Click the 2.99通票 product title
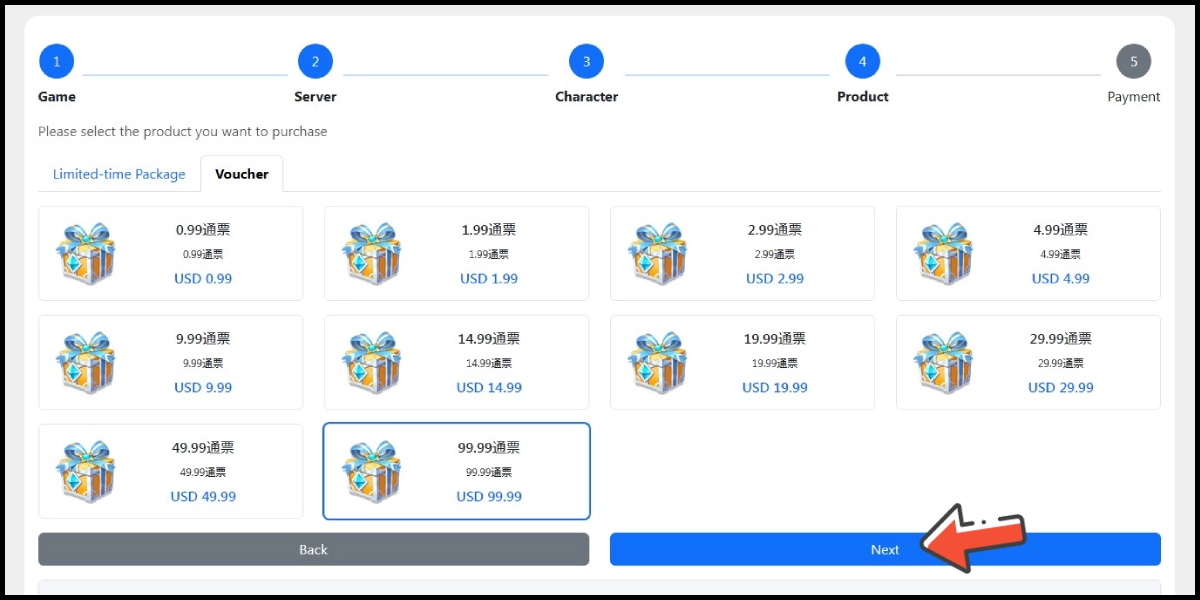This screenshot has height=600, width=1200. tap(775, 230)
